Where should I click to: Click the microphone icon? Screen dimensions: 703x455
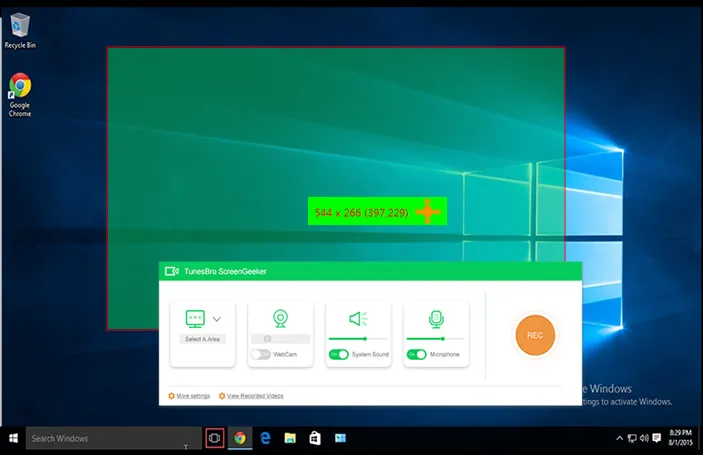[x=436, y=318]
